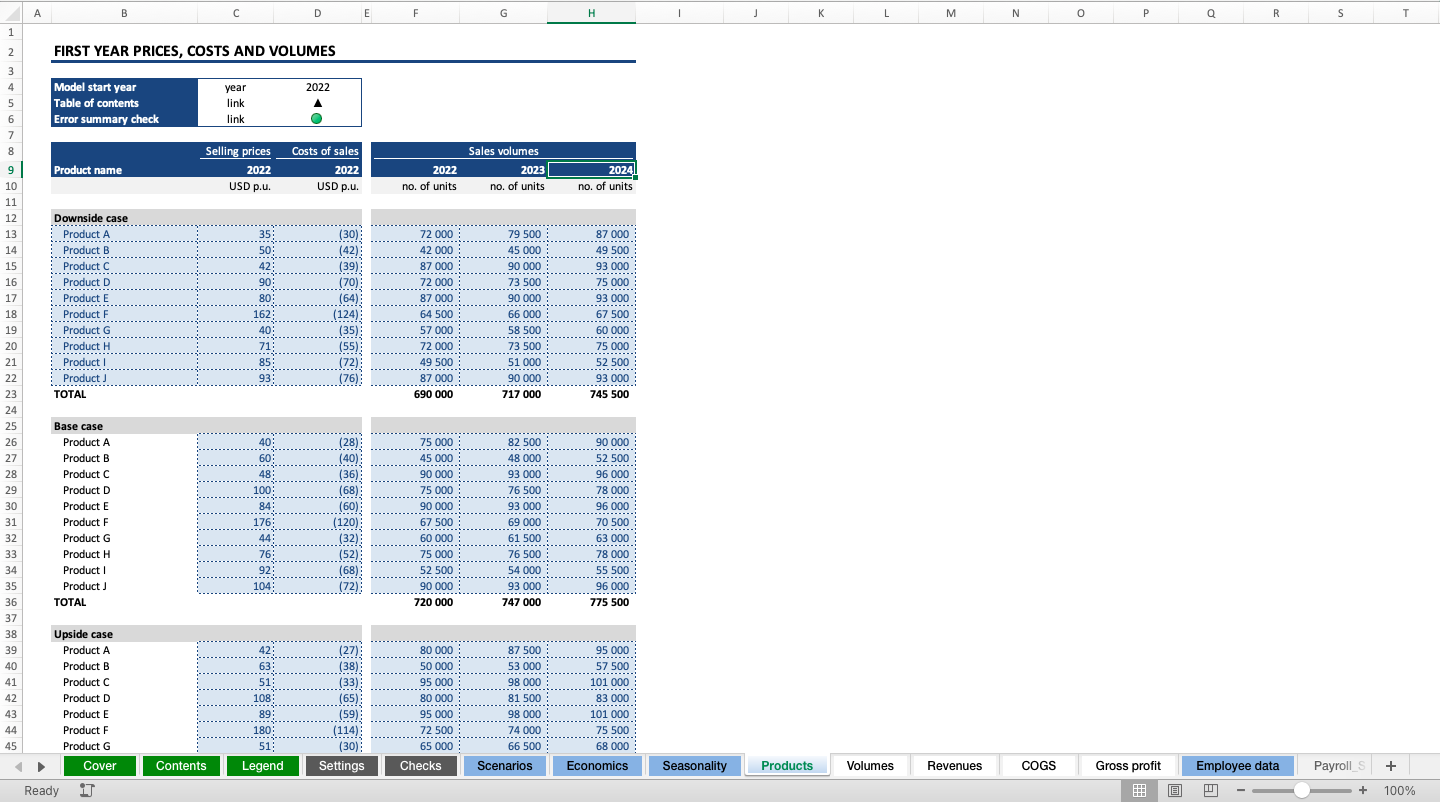Click the zoom in plus button
This screenshot has width=1440, height=802.
[1362, 790]
